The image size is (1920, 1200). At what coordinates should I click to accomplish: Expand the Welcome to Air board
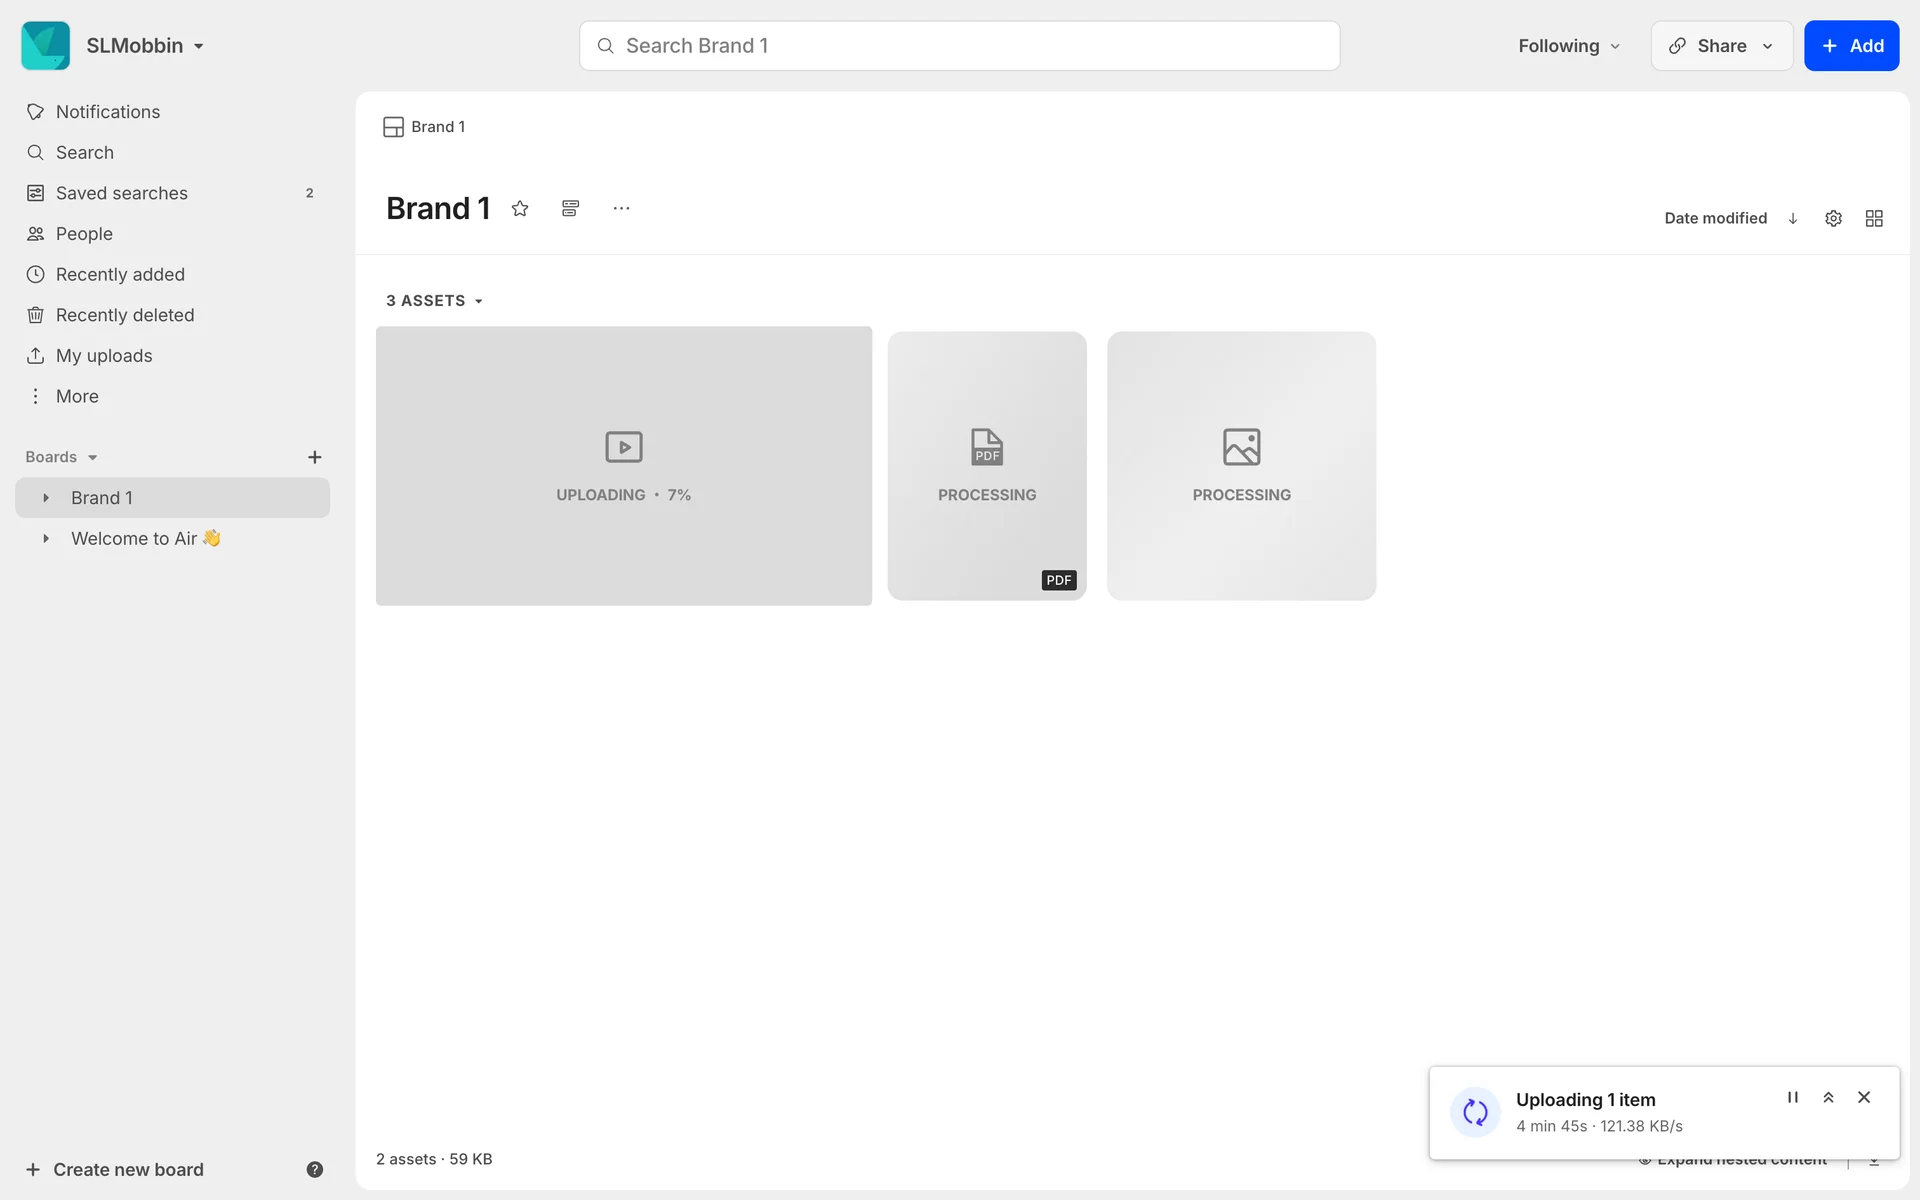click(46, 538)
